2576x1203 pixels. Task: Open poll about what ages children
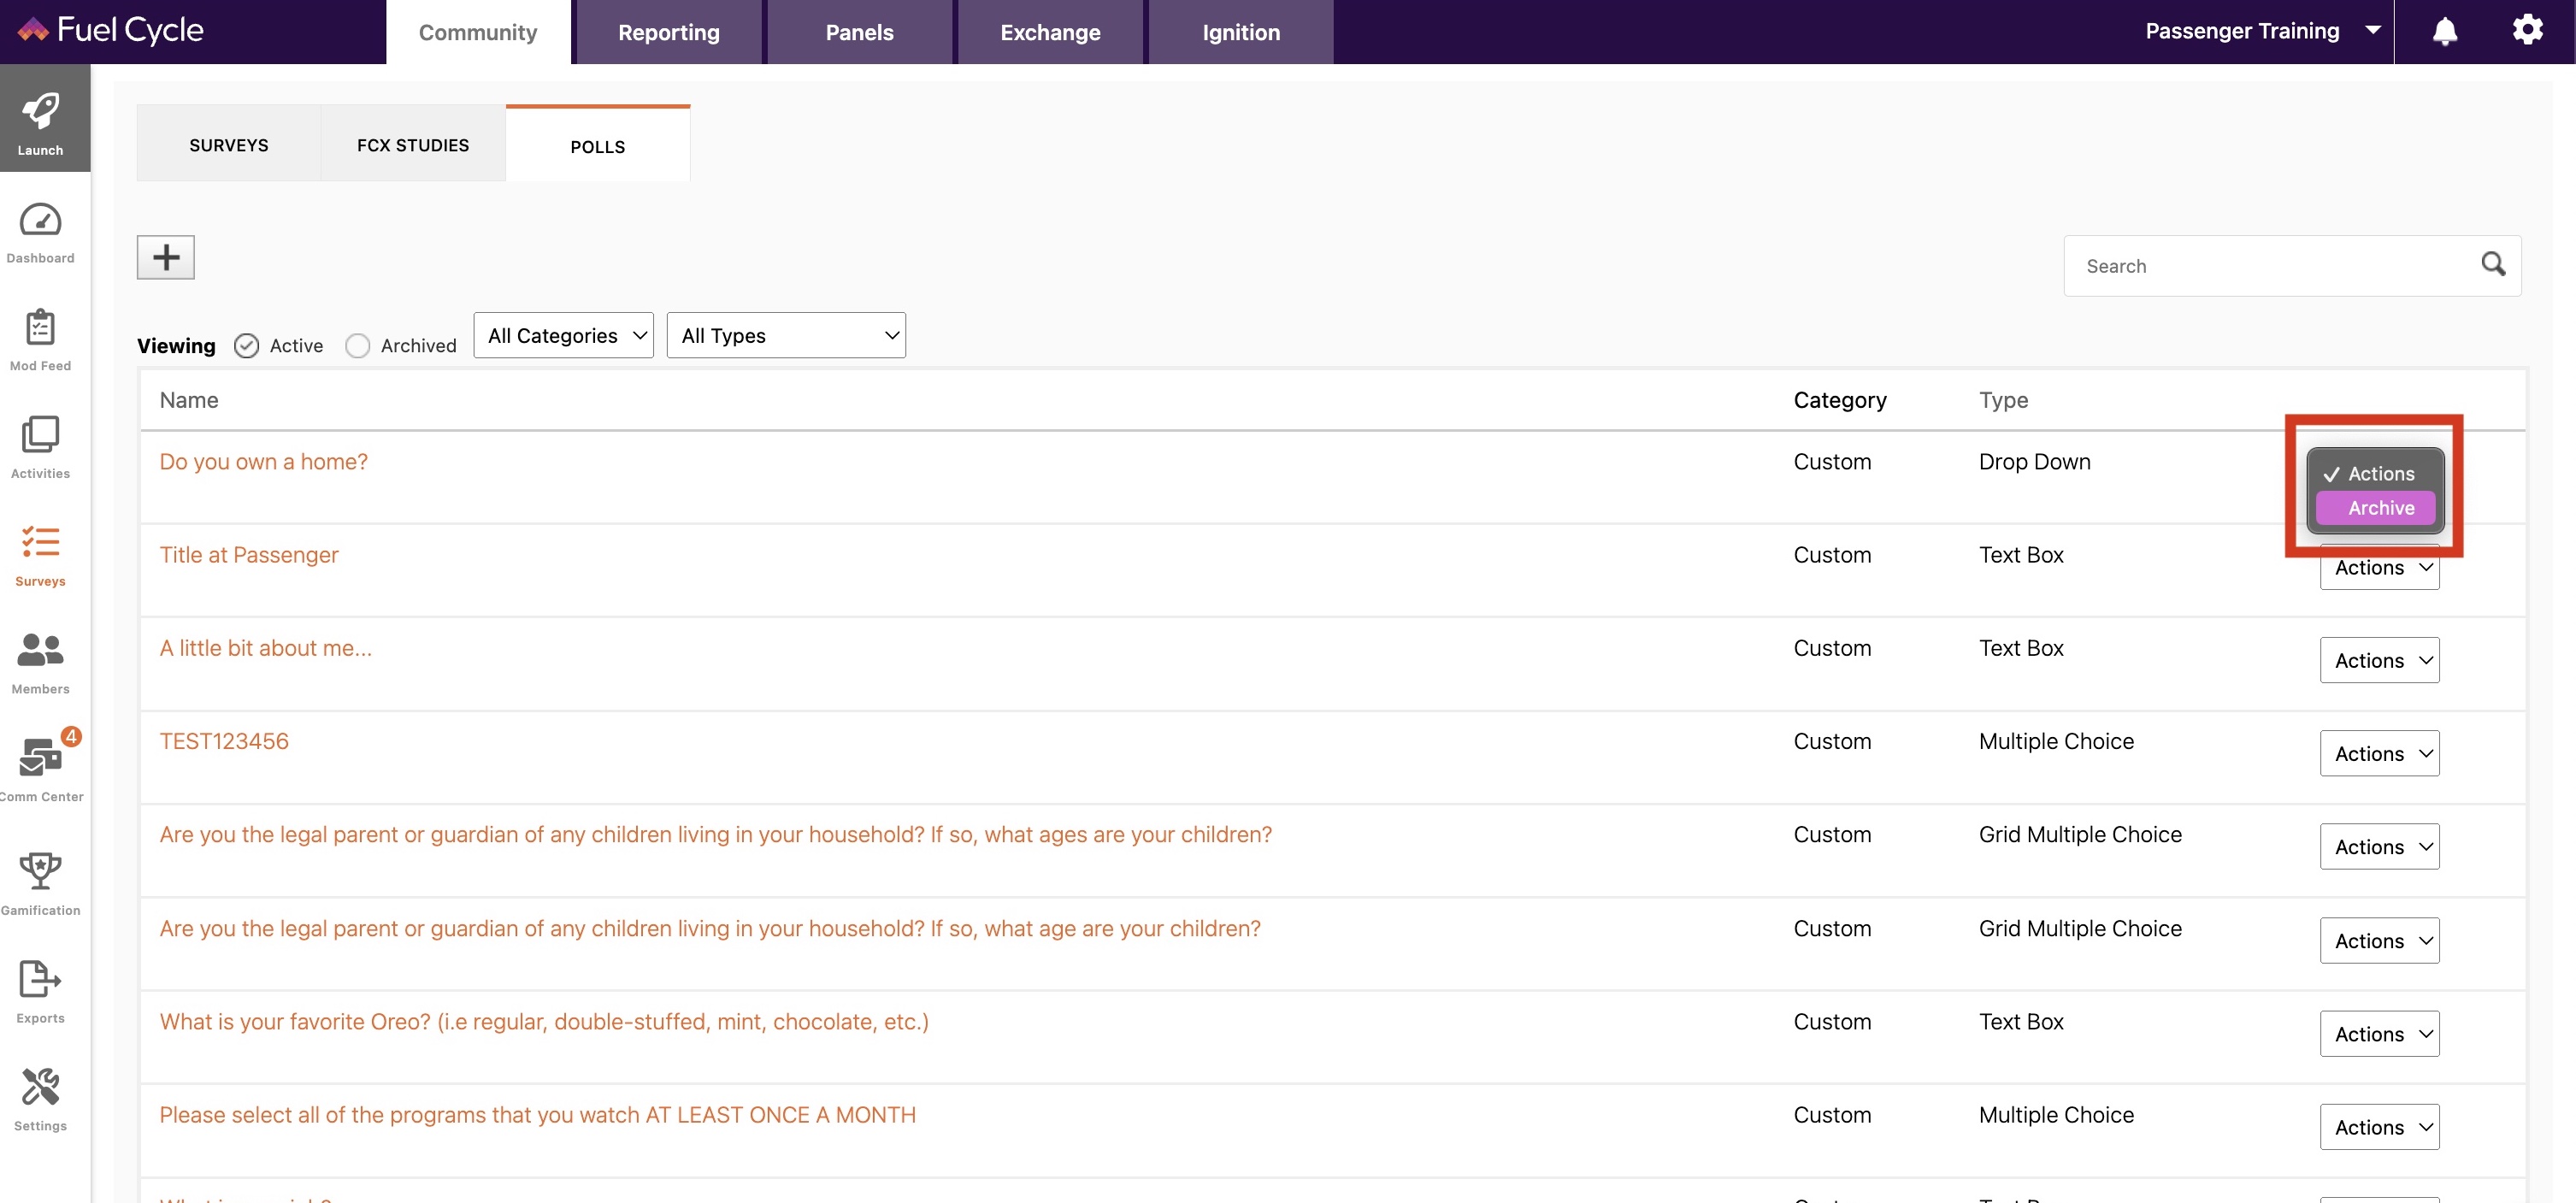click(x=716, y=835)
